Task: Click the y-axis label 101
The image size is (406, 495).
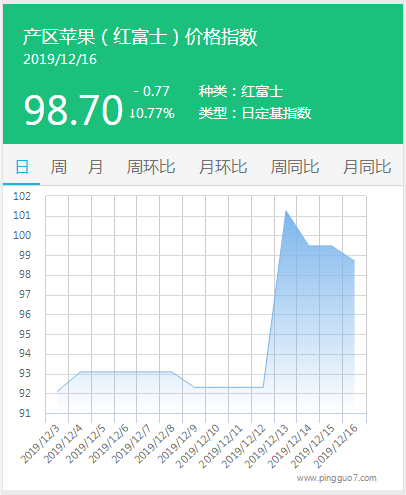Action: [x=22, y=215]
